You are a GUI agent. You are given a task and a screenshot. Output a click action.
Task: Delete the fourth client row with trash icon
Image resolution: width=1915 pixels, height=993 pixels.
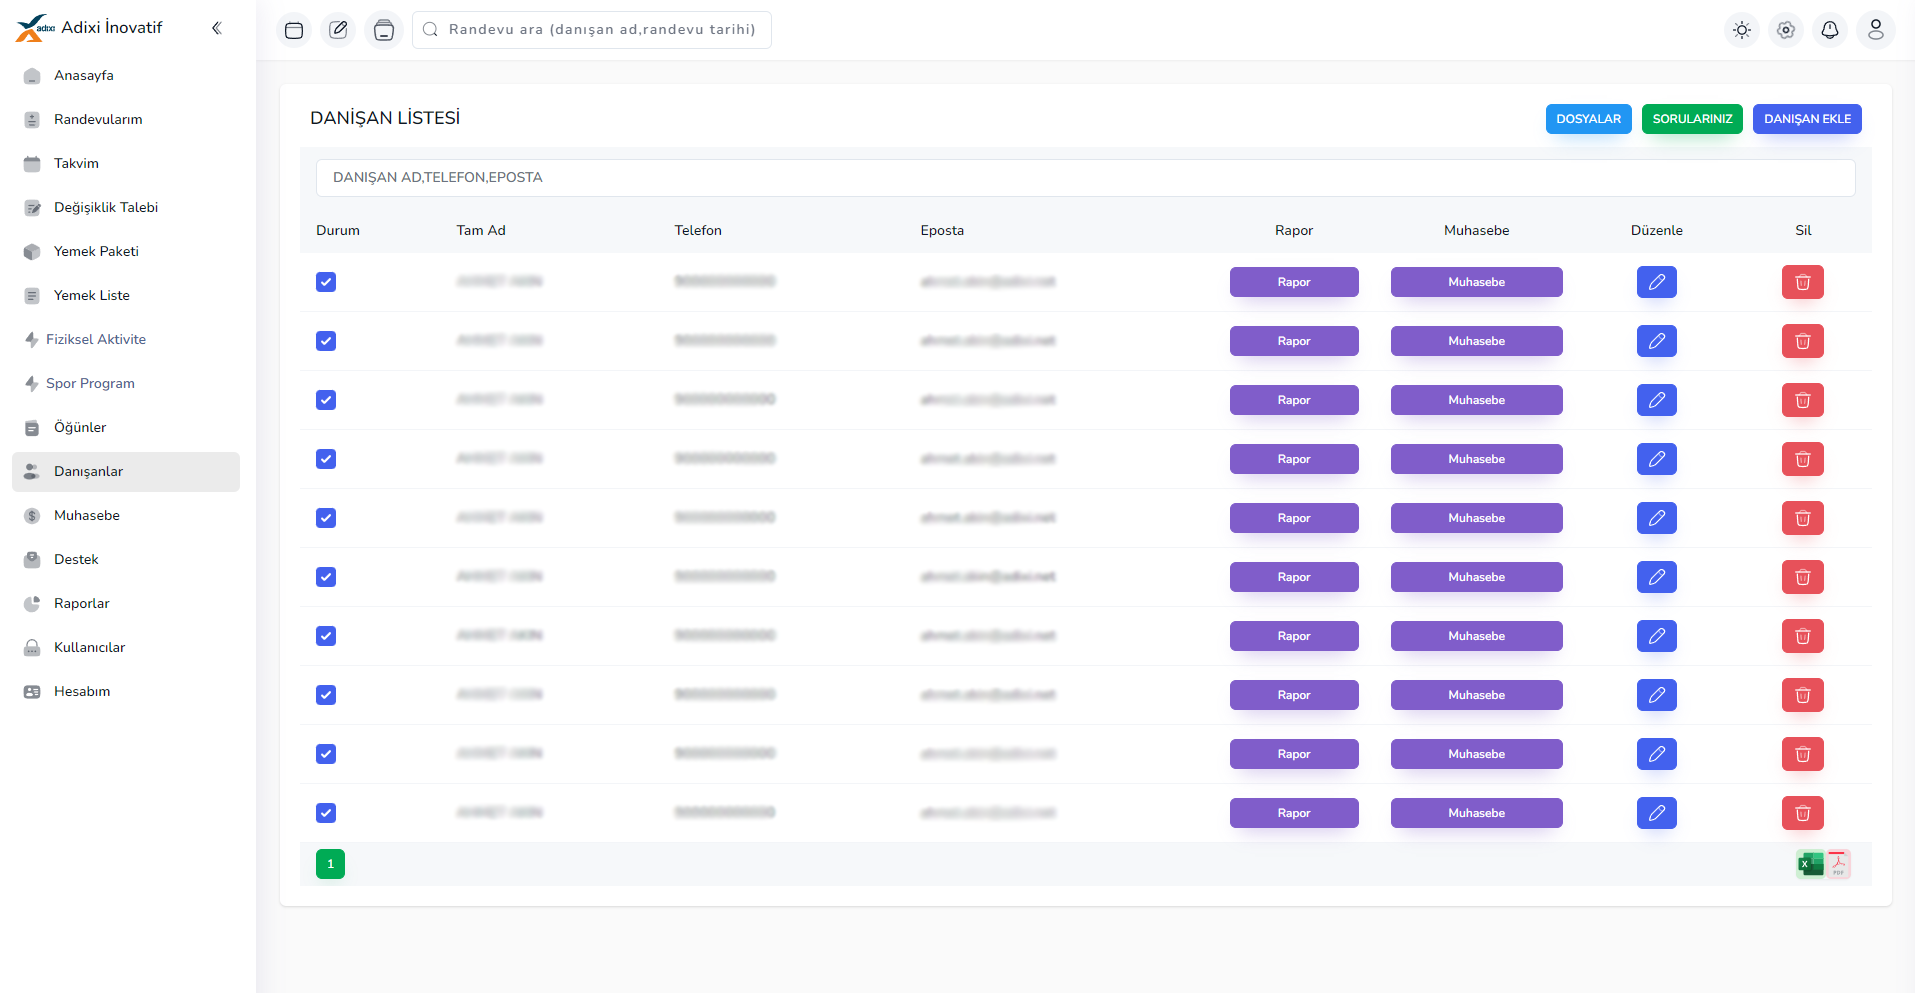pos(1803,459)
